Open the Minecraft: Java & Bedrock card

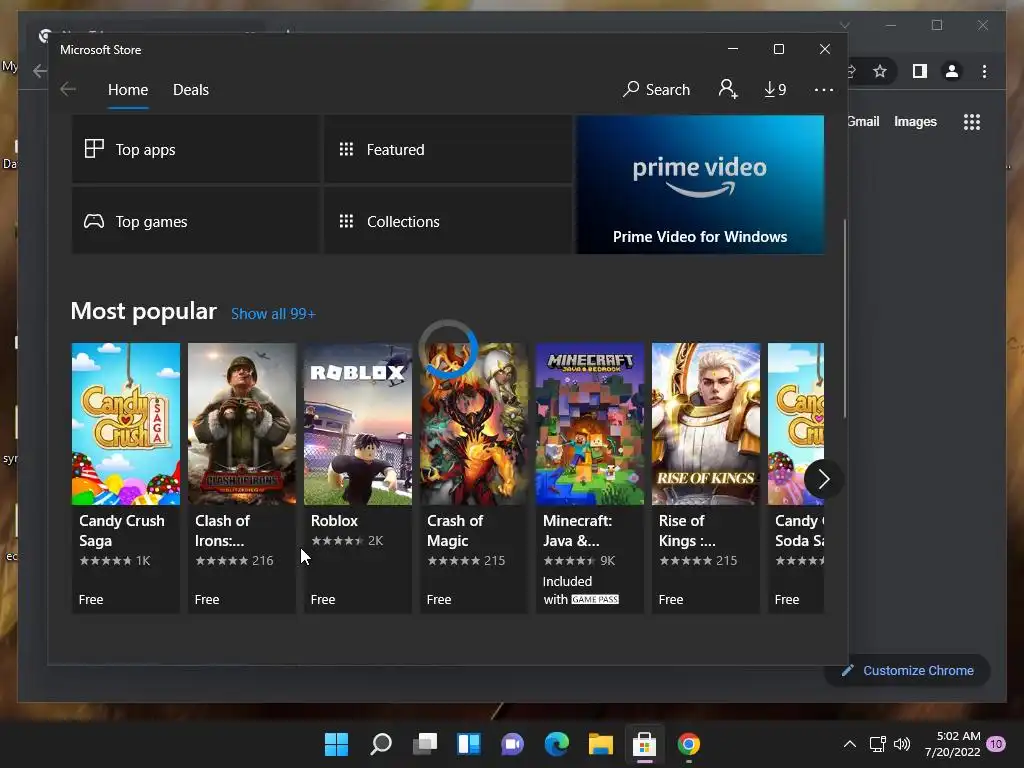[x=590, y=477]
